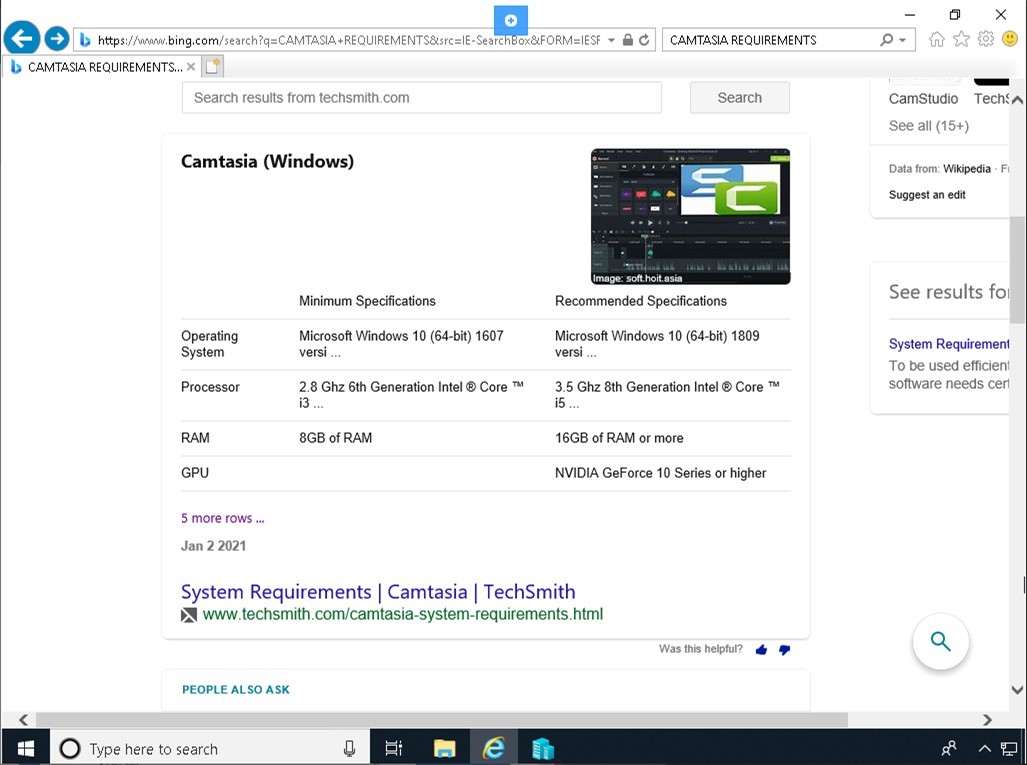The image size is (1027, 765).
Task: Click 'NVIDIA GeForce 10 Series or higher' cell
Action: coord(660,473)
